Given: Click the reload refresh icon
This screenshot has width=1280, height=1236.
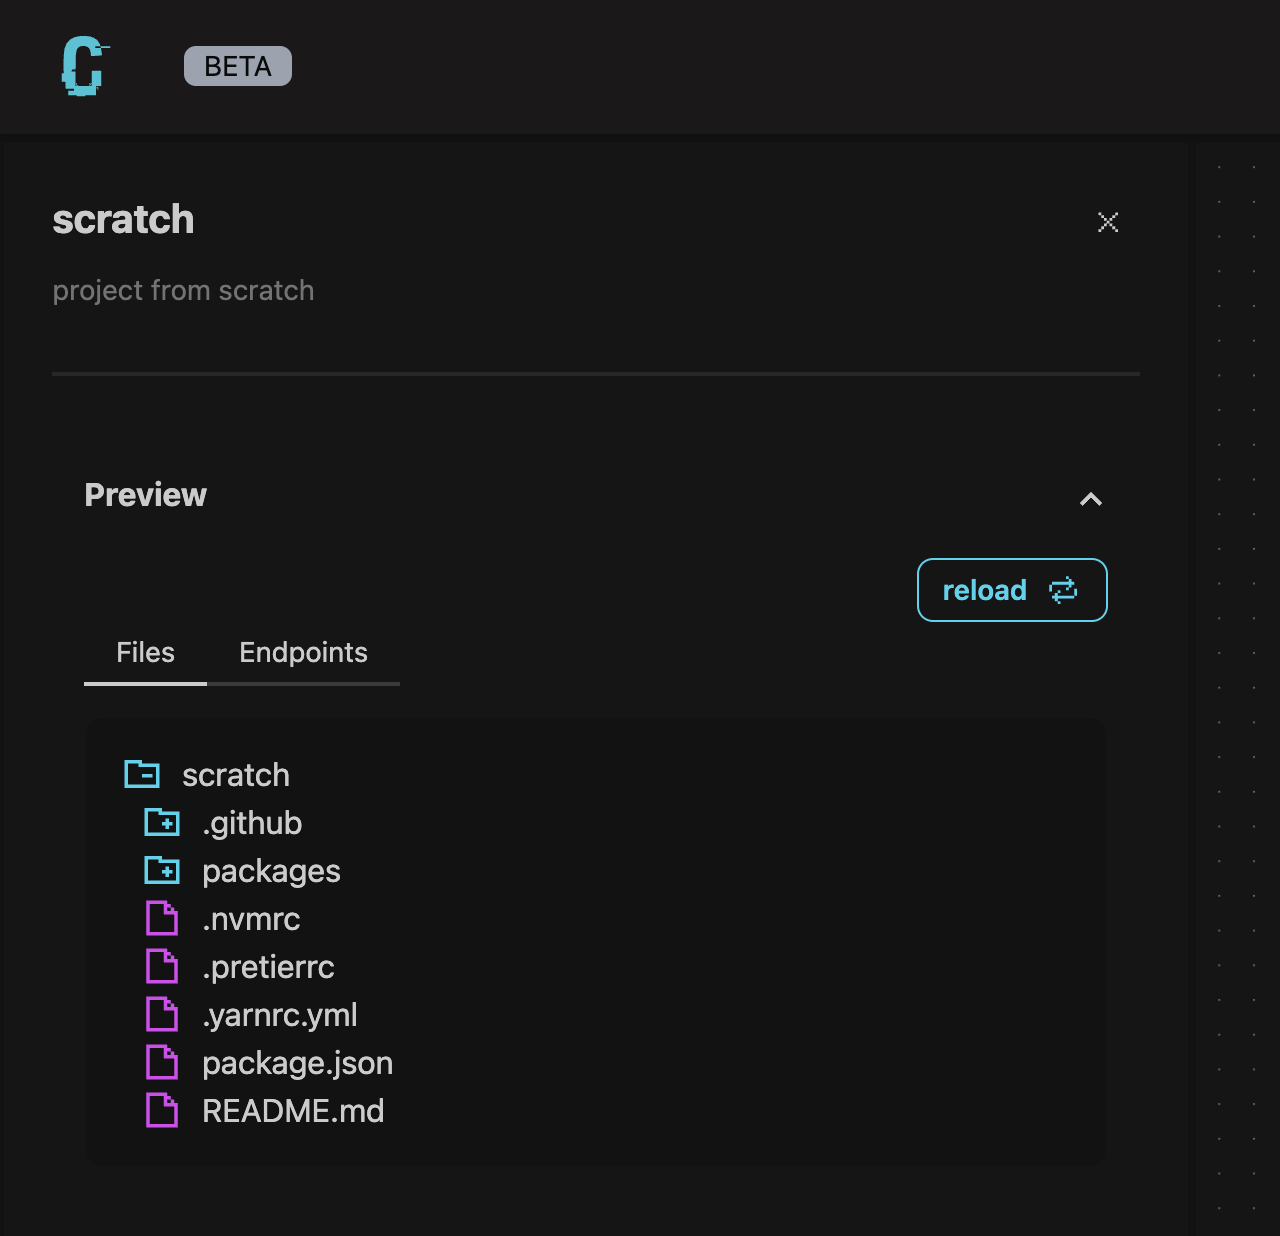Looking at the screenshot, I should click(1063, 590).
